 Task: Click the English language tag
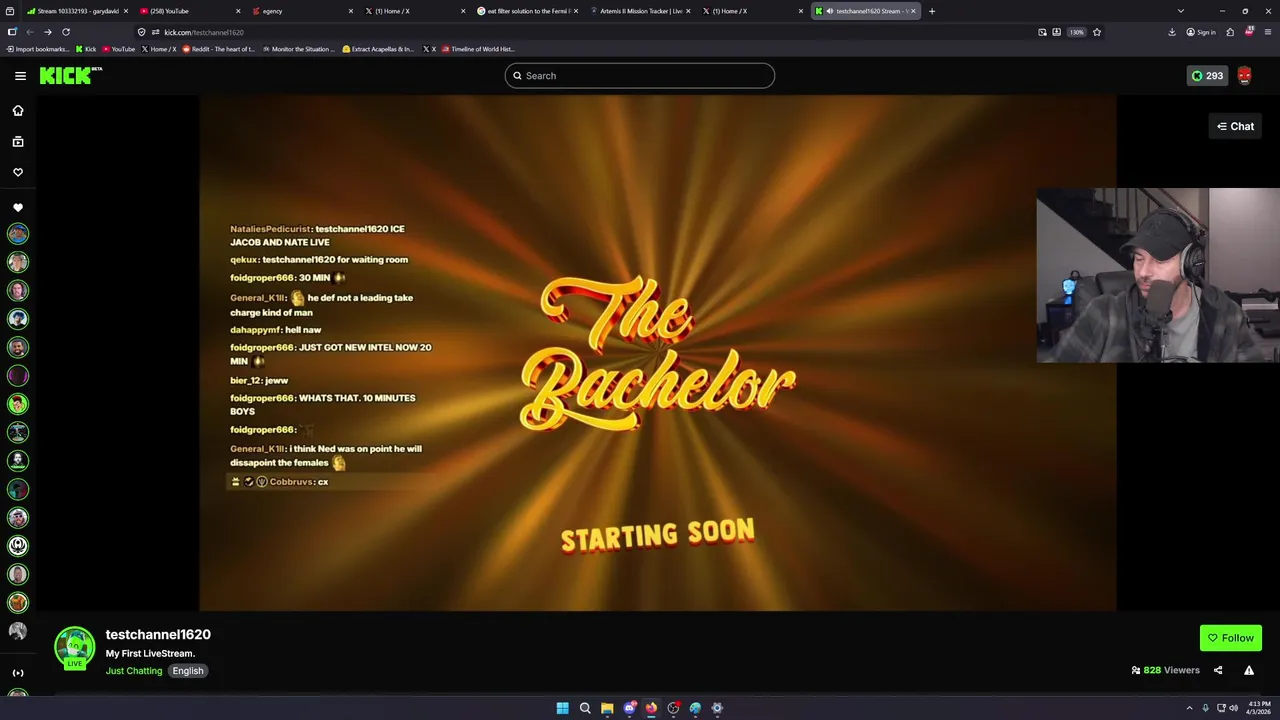[188, 671]
